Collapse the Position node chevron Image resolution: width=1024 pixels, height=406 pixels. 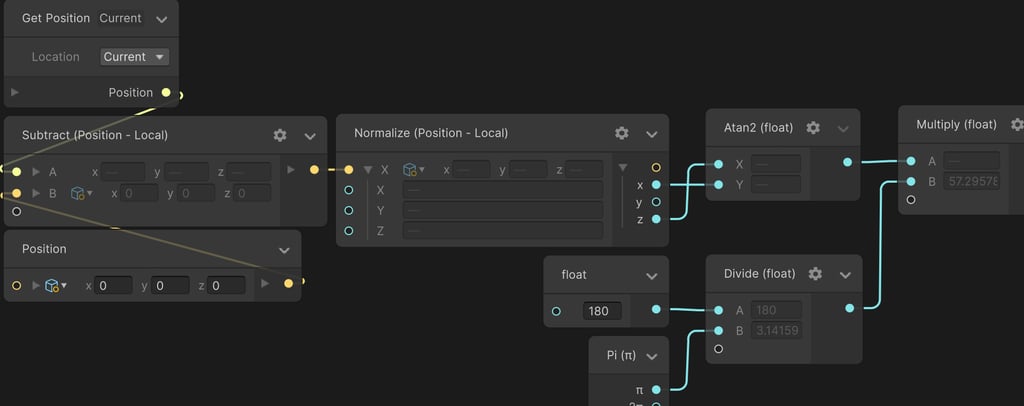(x=284, y=250)
